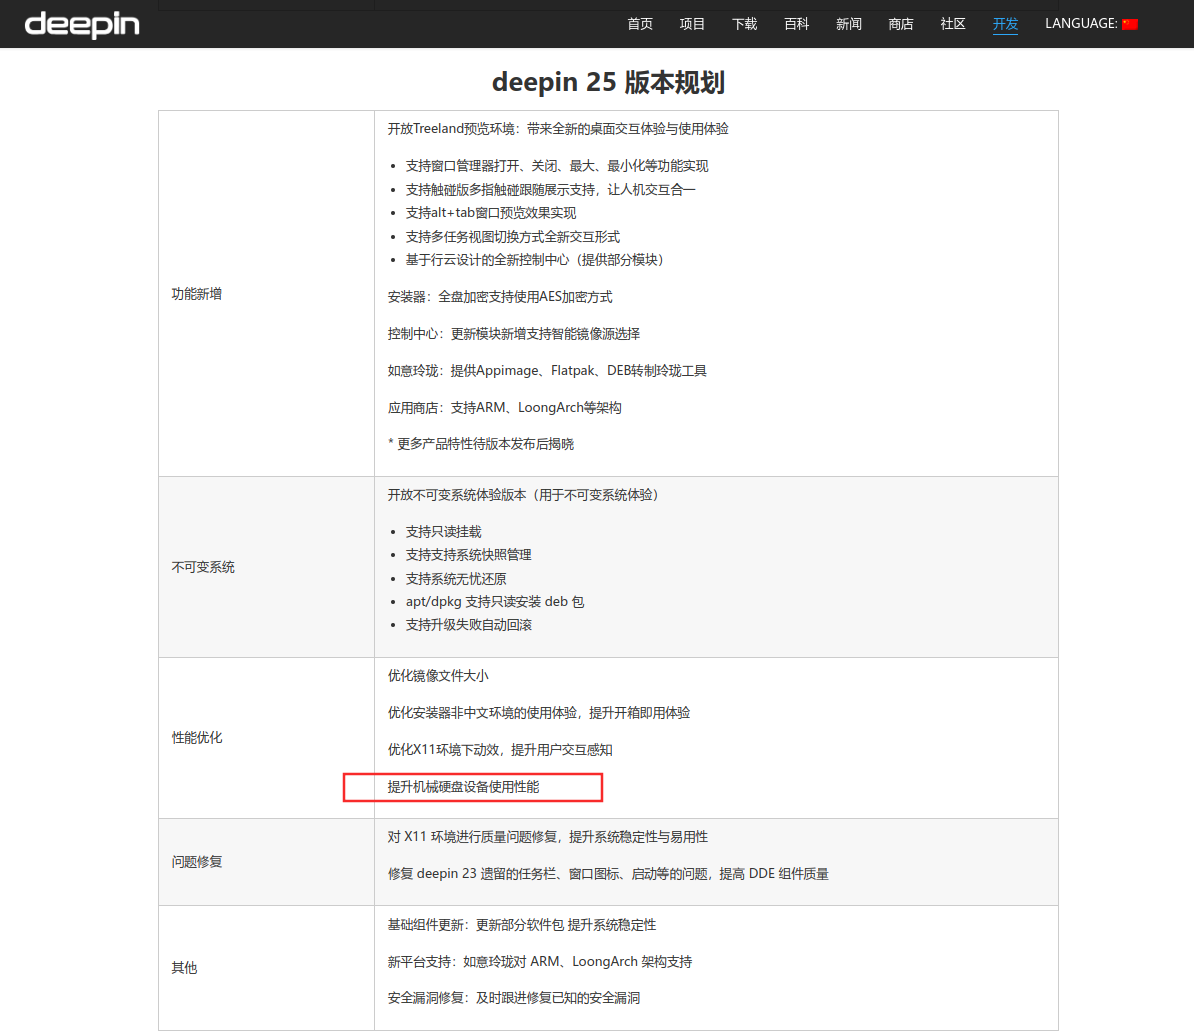This screenshot has height=1034, width=1194.
Task: Click the text 提升机械硬盘设备使用性能
Action: click(464, 787)
